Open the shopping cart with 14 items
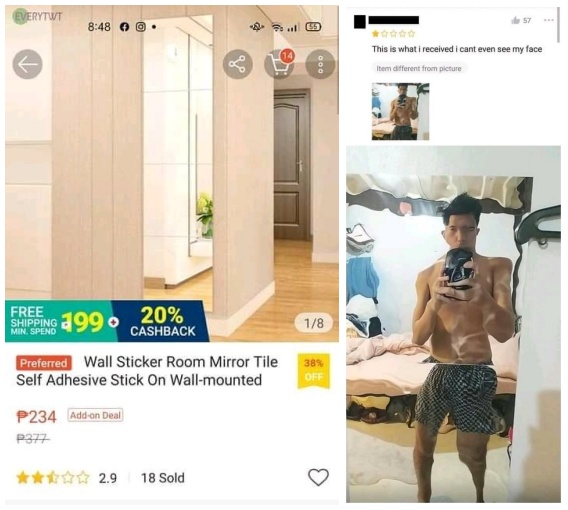 [x=279, y=64]
